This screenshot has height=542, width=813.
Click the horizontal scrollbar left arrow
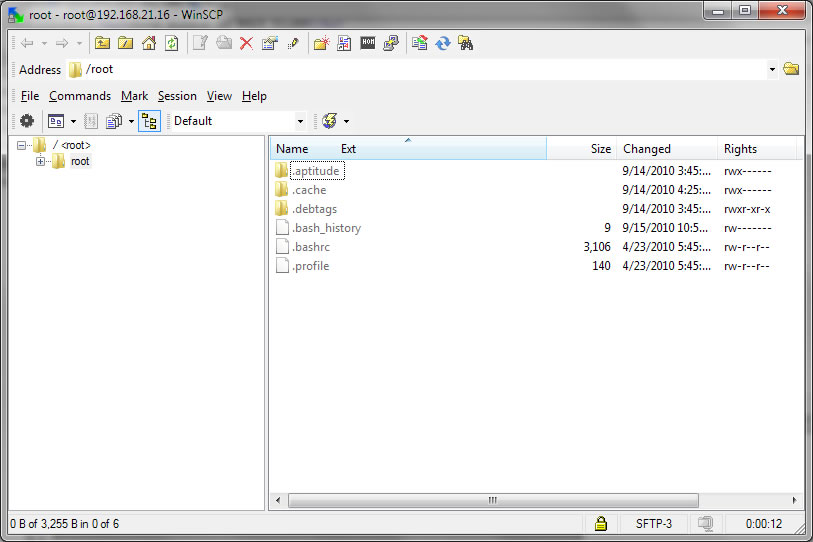(x=278, y=501)
